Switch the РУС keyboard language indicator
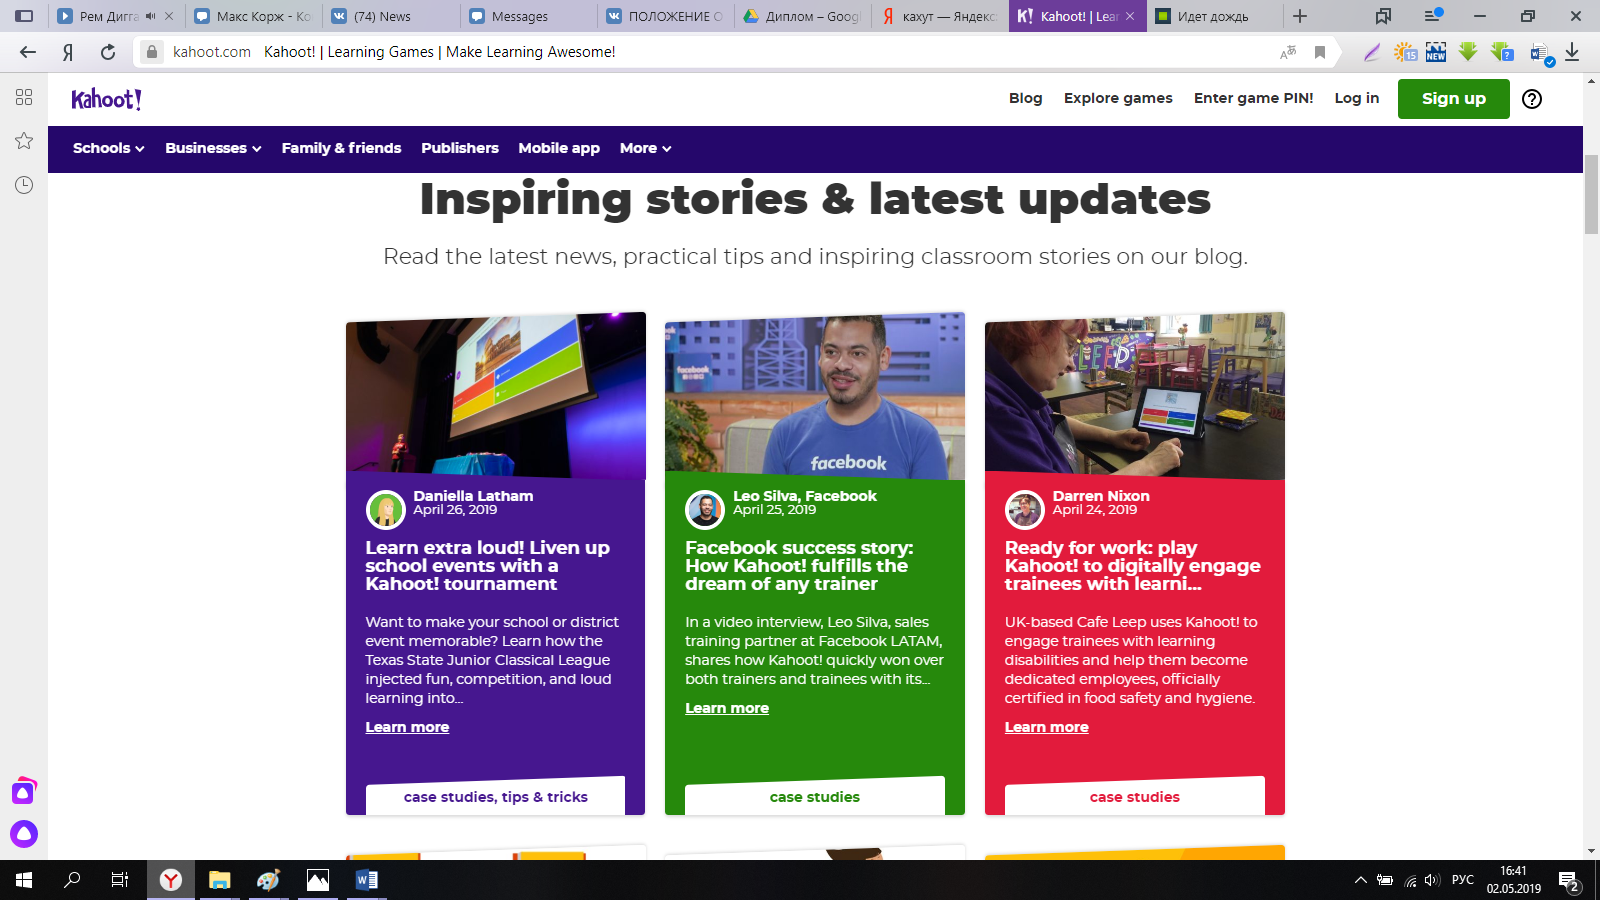This screenshot has height=900, width=1600. coord(1462,880)
